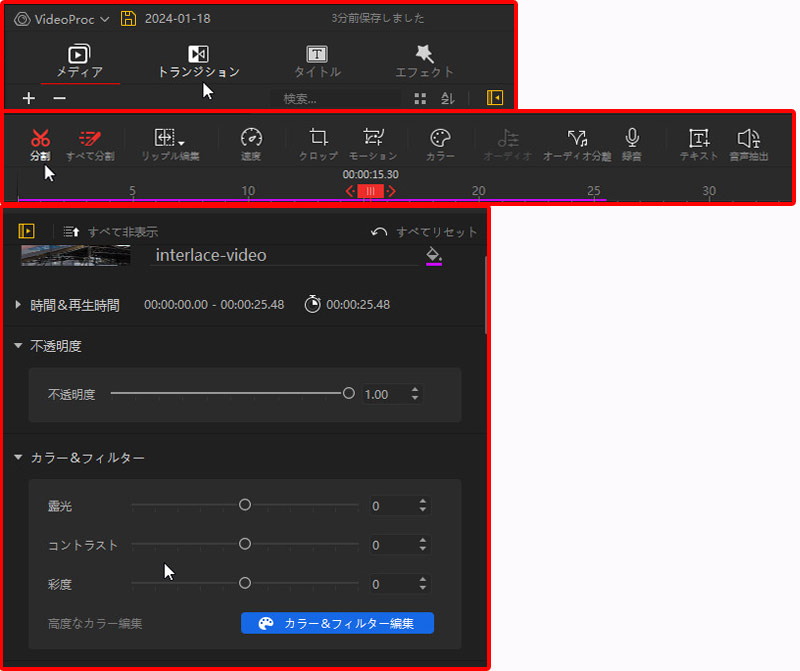Expand the 時間&再生時間 section
The width and height of the screenshot is (800, 671).
tap(19, 305)
